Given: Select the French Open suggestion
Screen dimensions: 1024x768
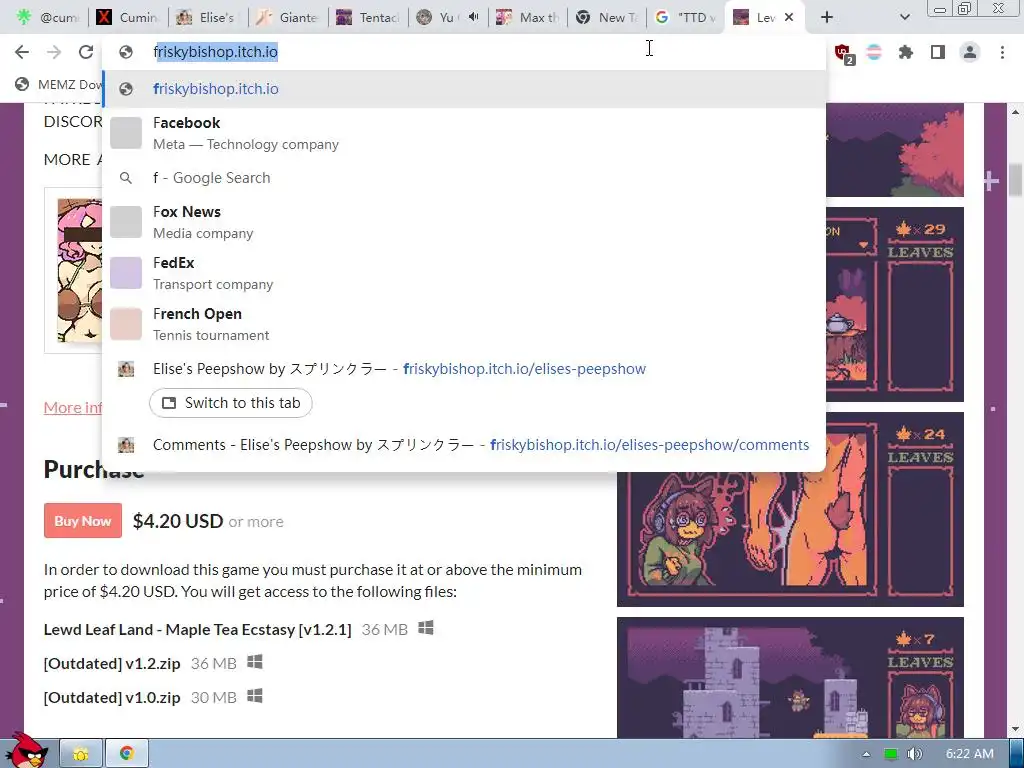Looking at the screenshot, I should click(x=464, y=324).
